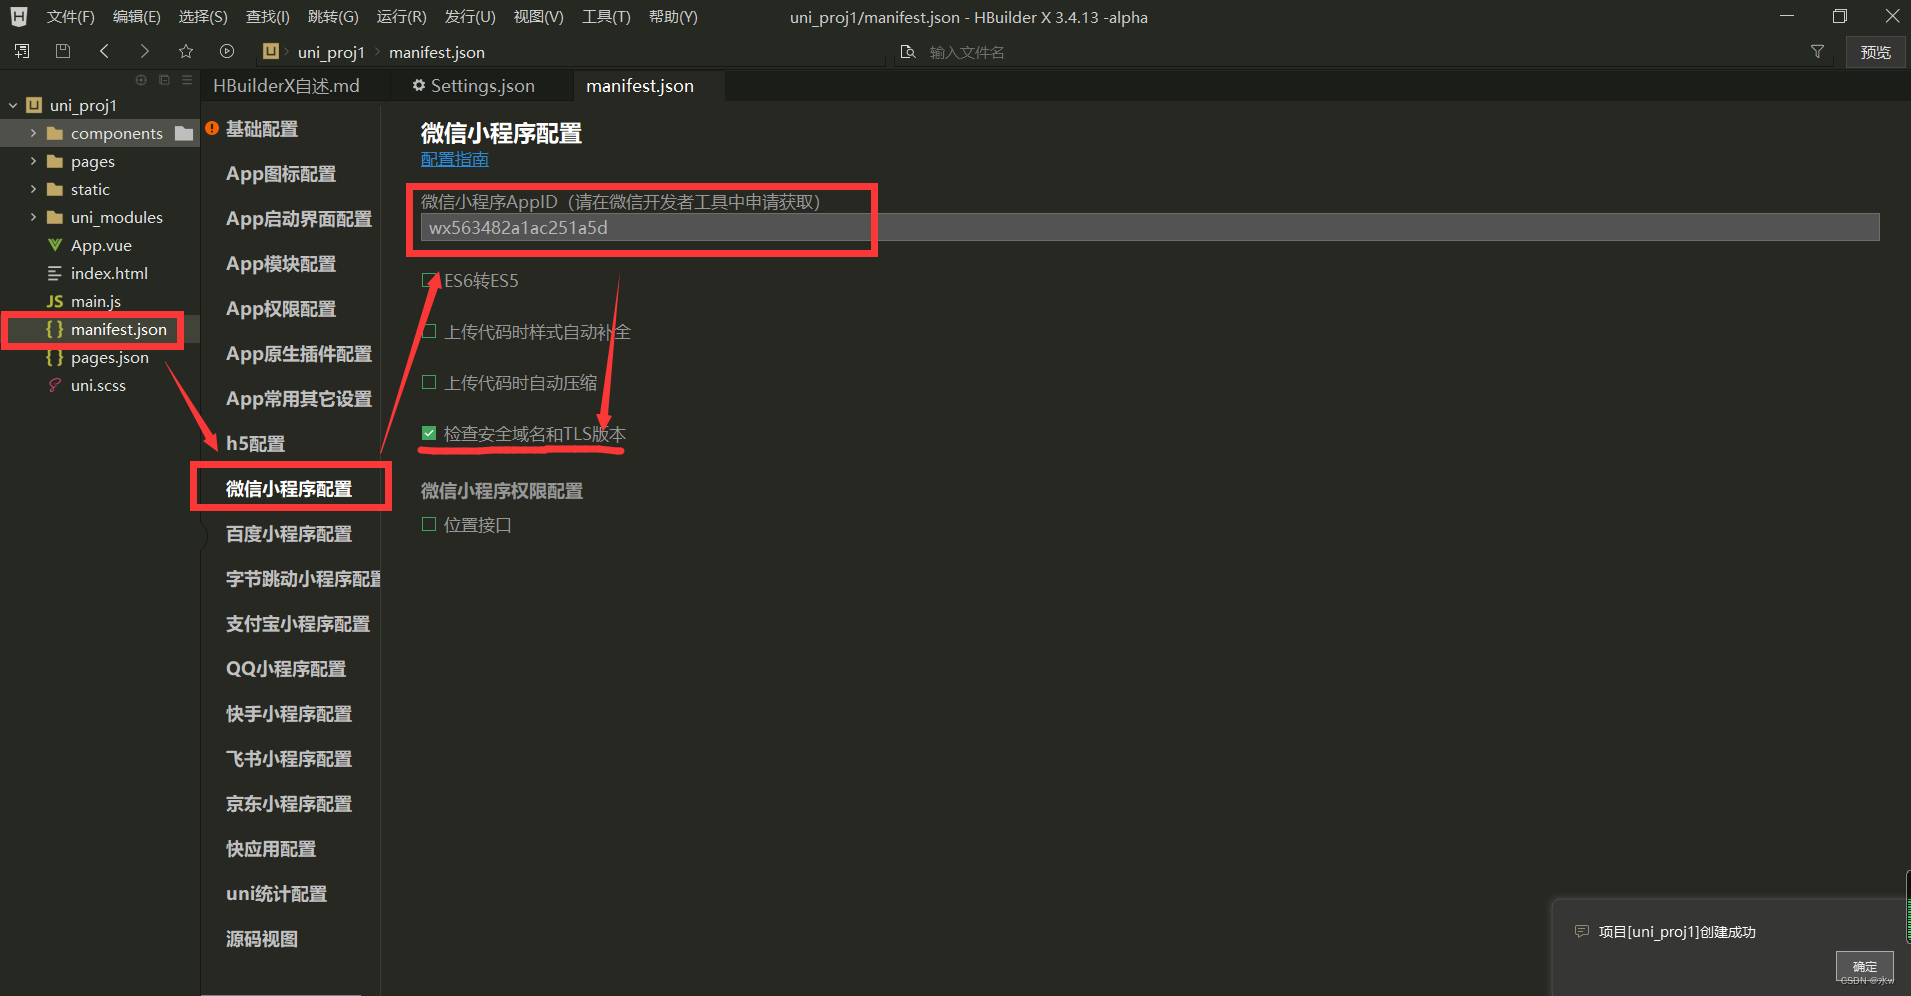
Task: Click the HBuilder X logo icon
Action: coord(18,16)
